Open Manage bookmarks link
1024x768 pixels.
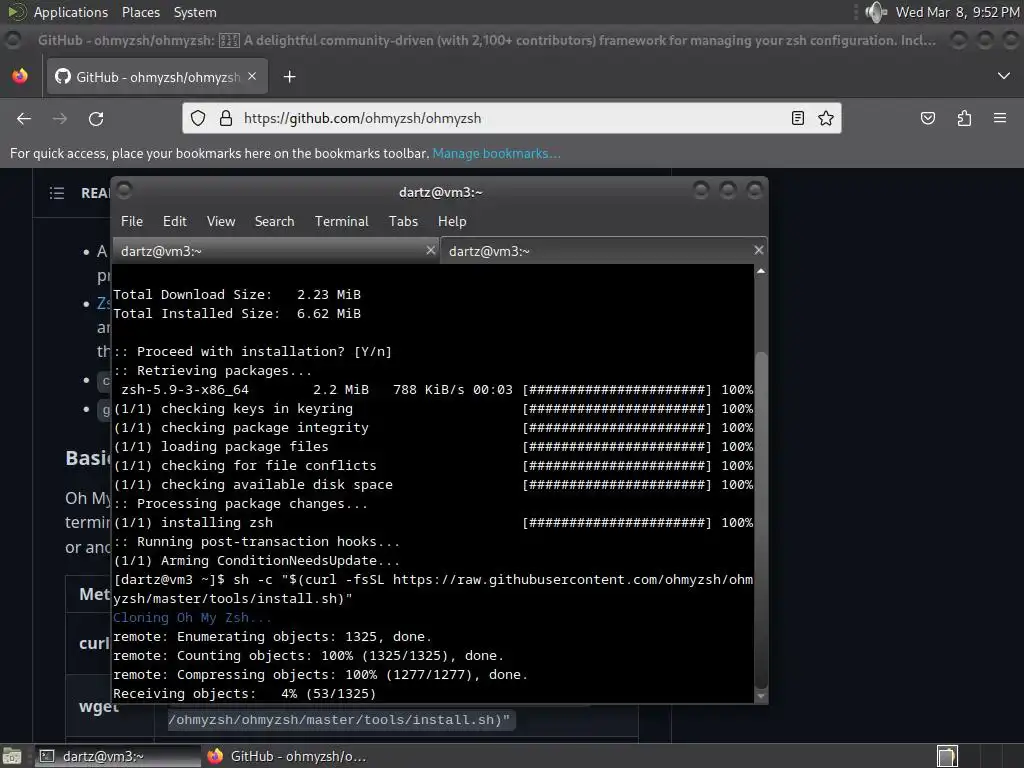point(496,153)
